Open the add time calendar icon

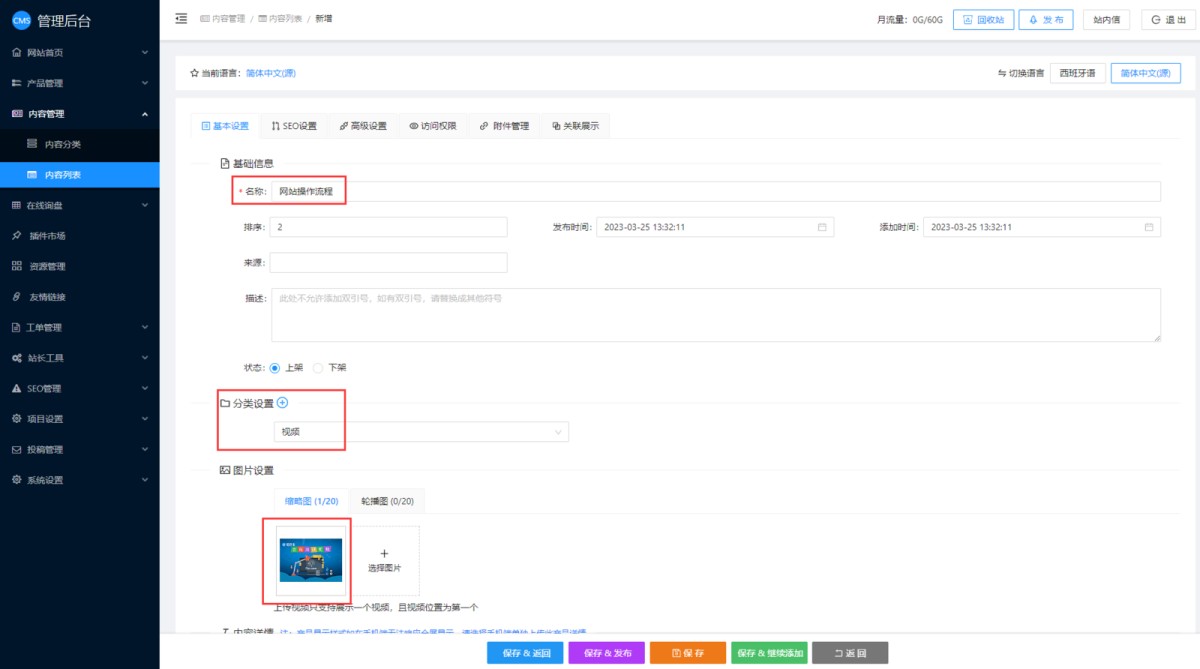tap(1149, 227)
